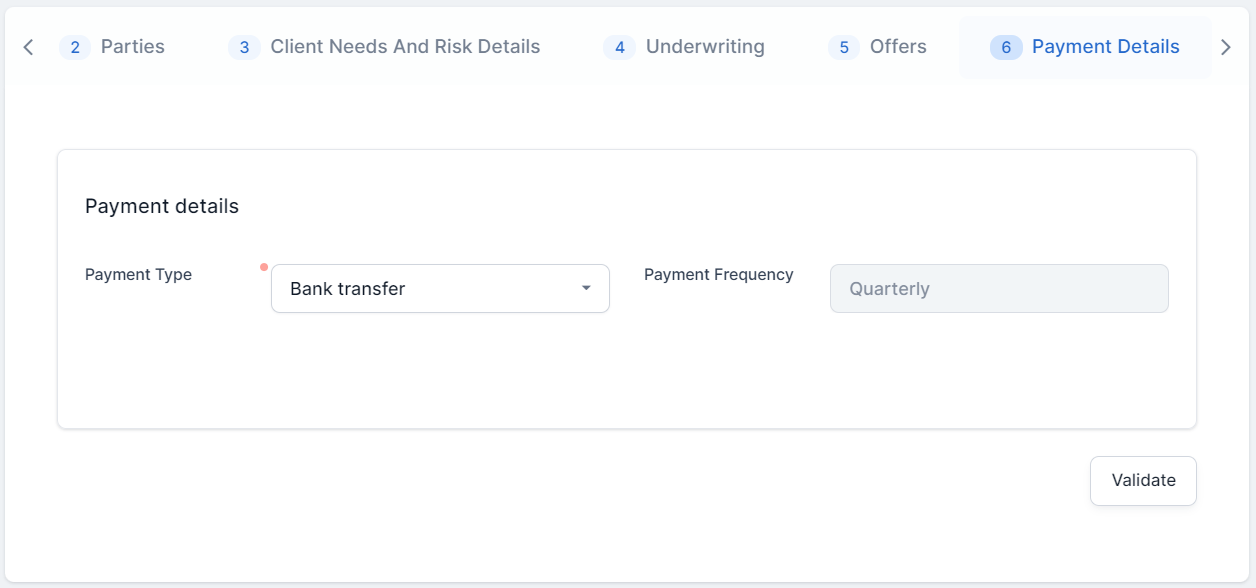The height and width of the screenshot is (588, 1256).
Task: Click the Payment details section heading
Action: tap(162, 207)
